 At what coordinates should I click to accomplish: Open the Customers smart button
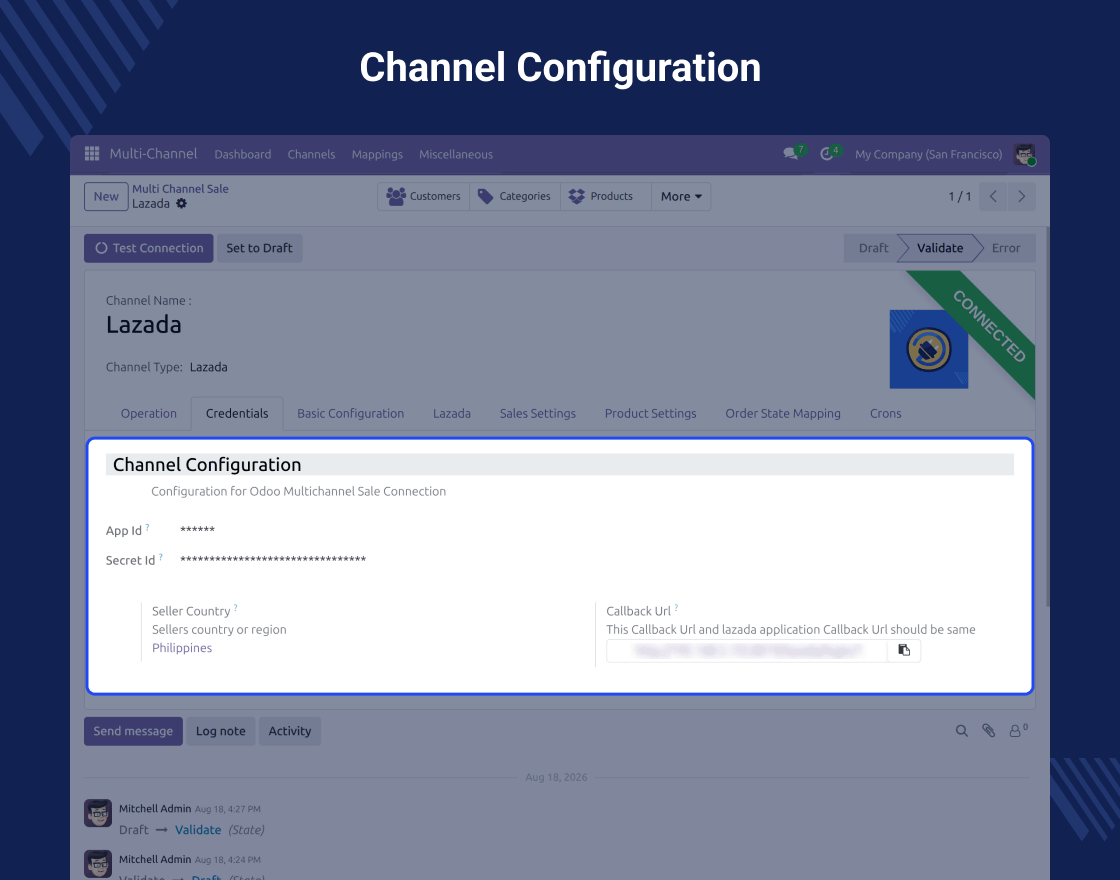coord(424,196)
